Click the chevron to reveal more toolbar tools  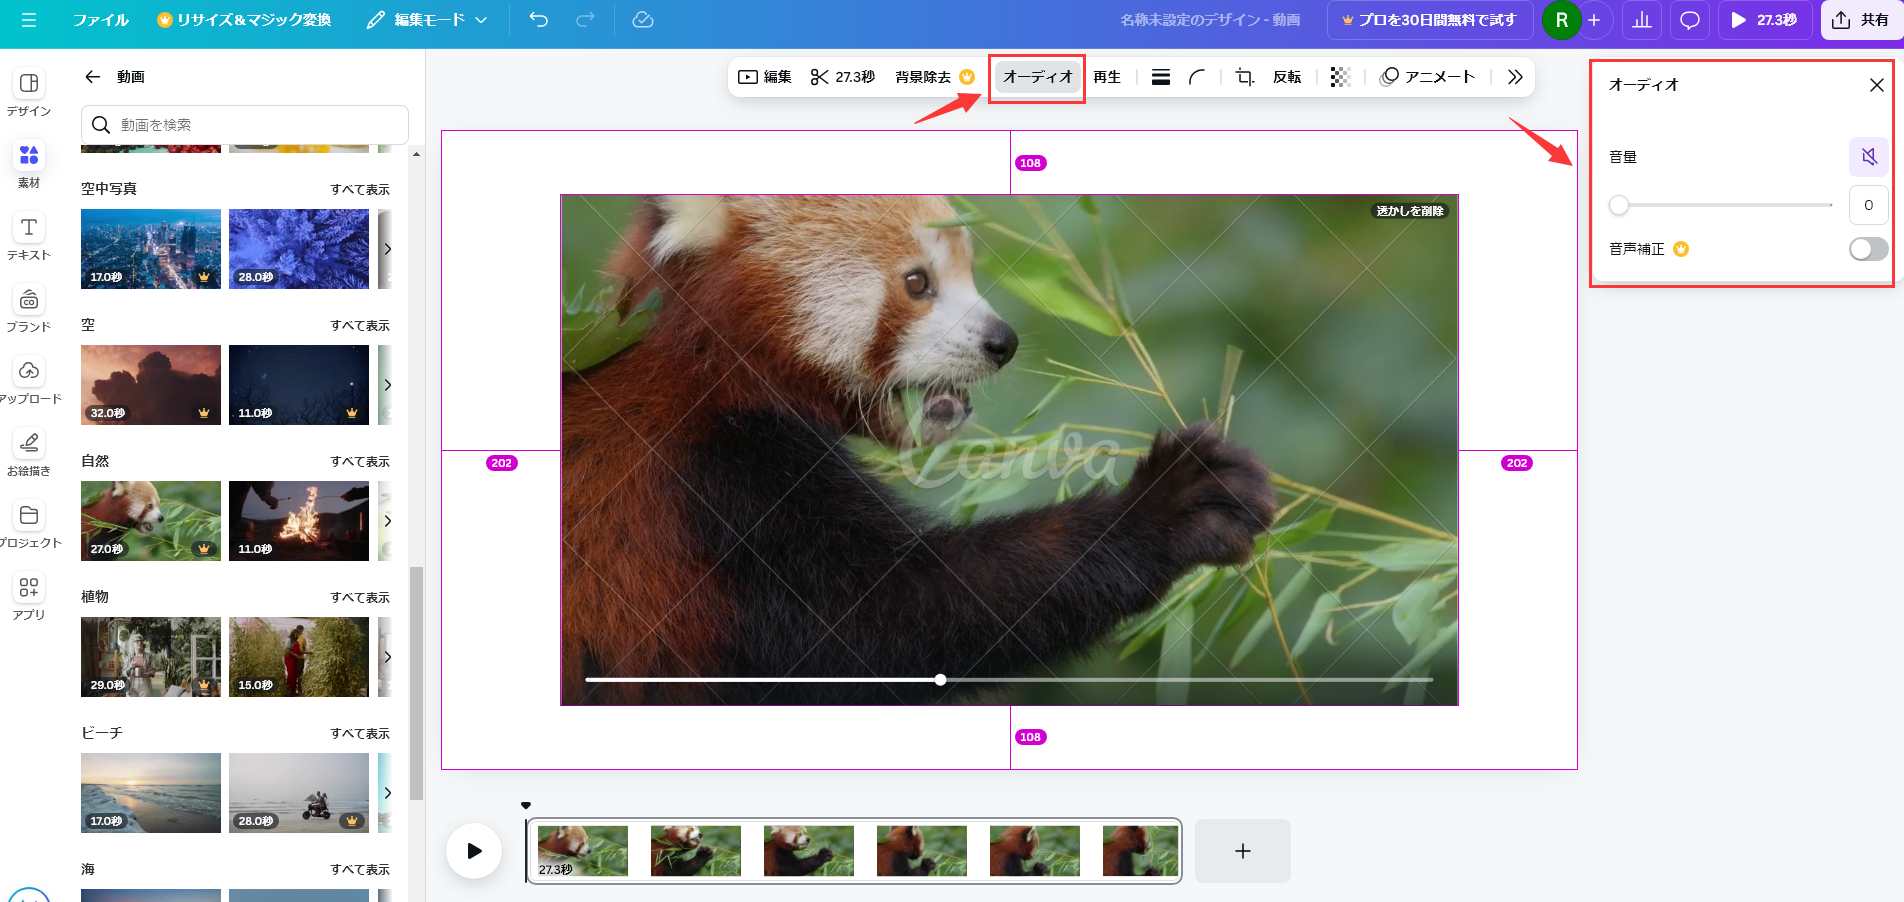pyautogui.click(x=1515, y=76)
